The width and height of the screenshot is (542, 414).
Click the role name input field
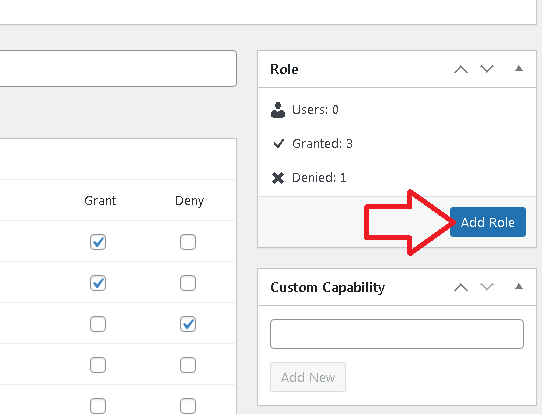(x=118, y=68)
